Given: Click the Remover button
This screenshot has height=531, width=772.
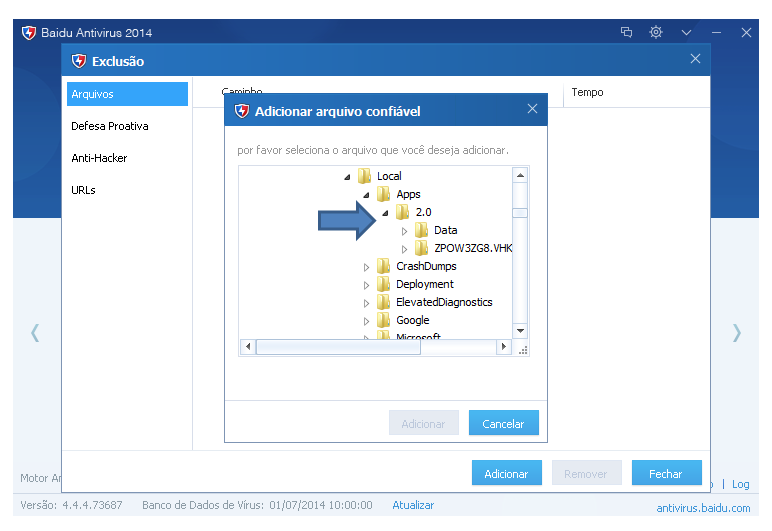Looking at the screenshot, I should pyautogui.click(x=586, y=473).
